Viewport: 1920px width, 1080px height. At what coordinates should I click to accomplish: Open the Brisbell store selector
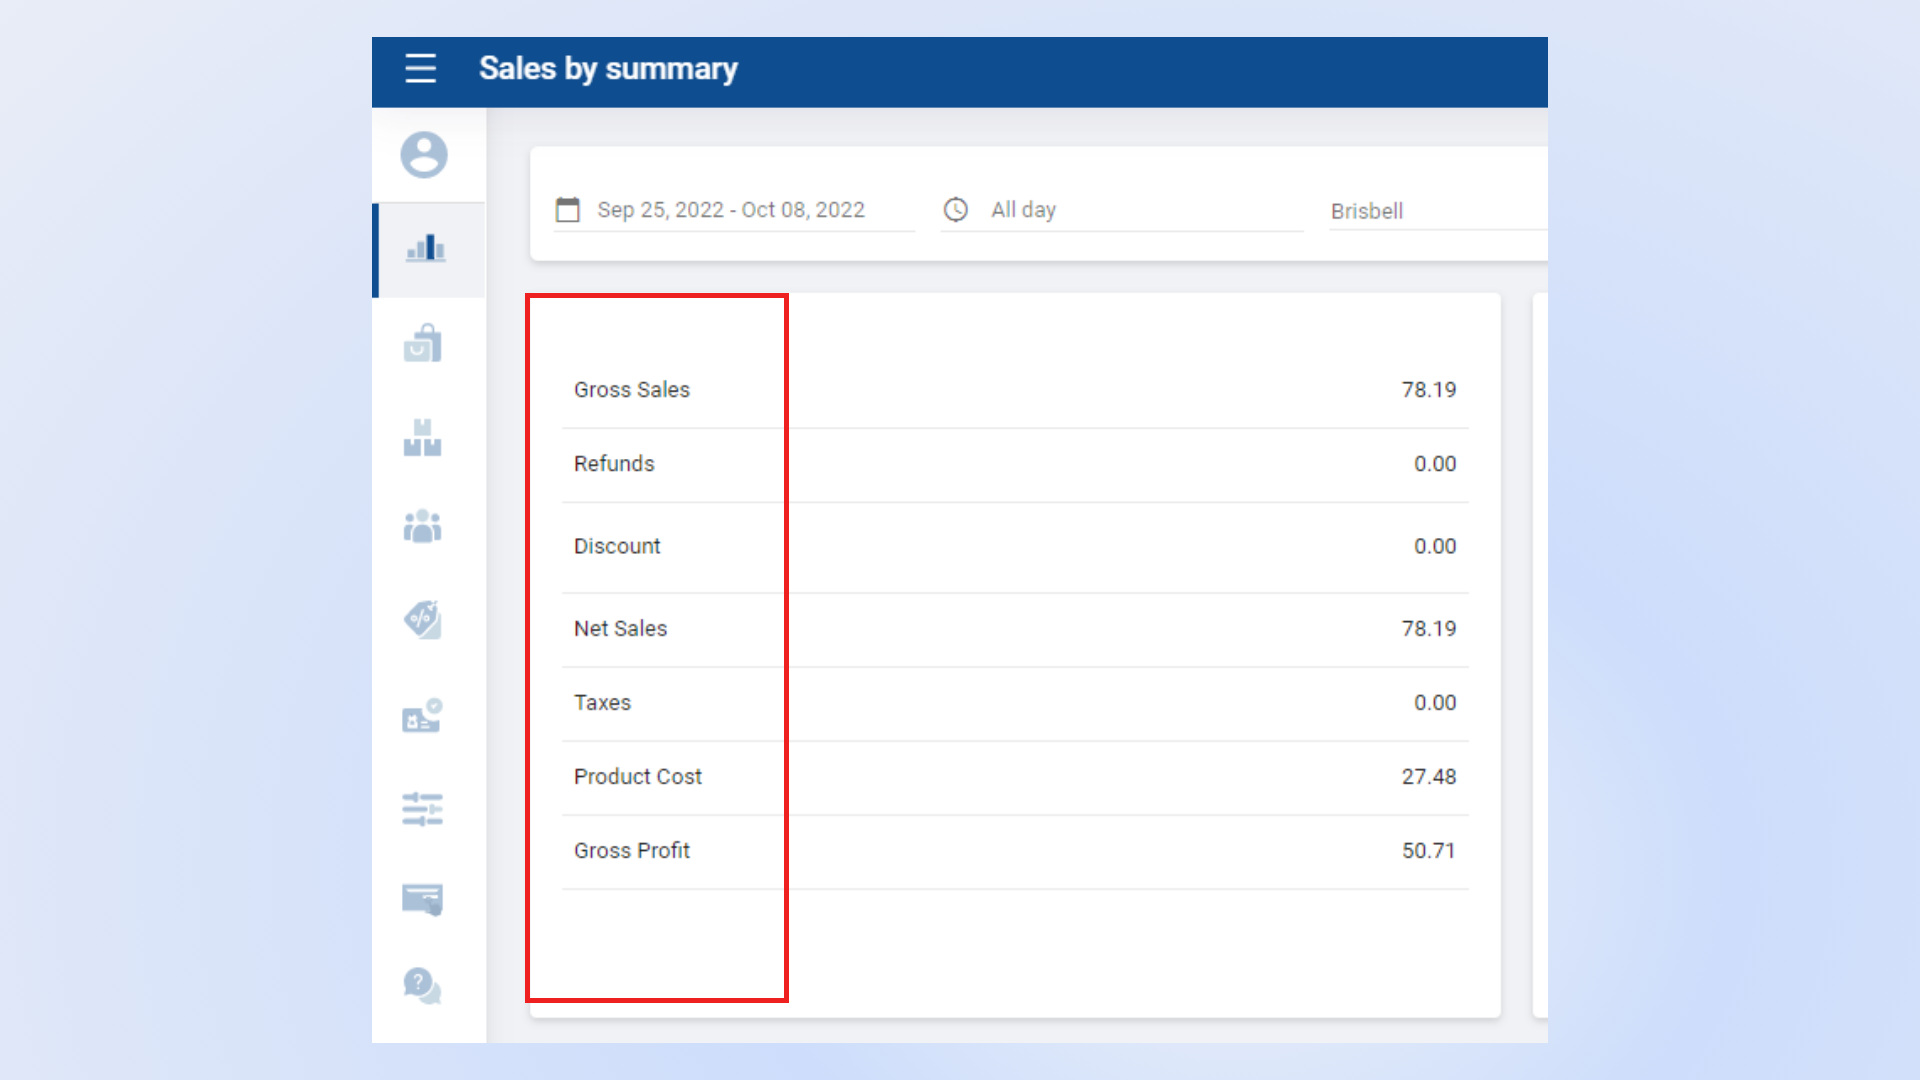point(1367,211)
